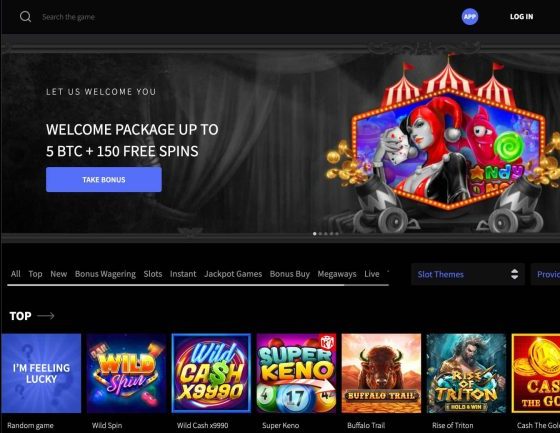Click the Slot Themes up-down arrows
The width and height of the screenshot is (560, 433).
coord(514,274)
